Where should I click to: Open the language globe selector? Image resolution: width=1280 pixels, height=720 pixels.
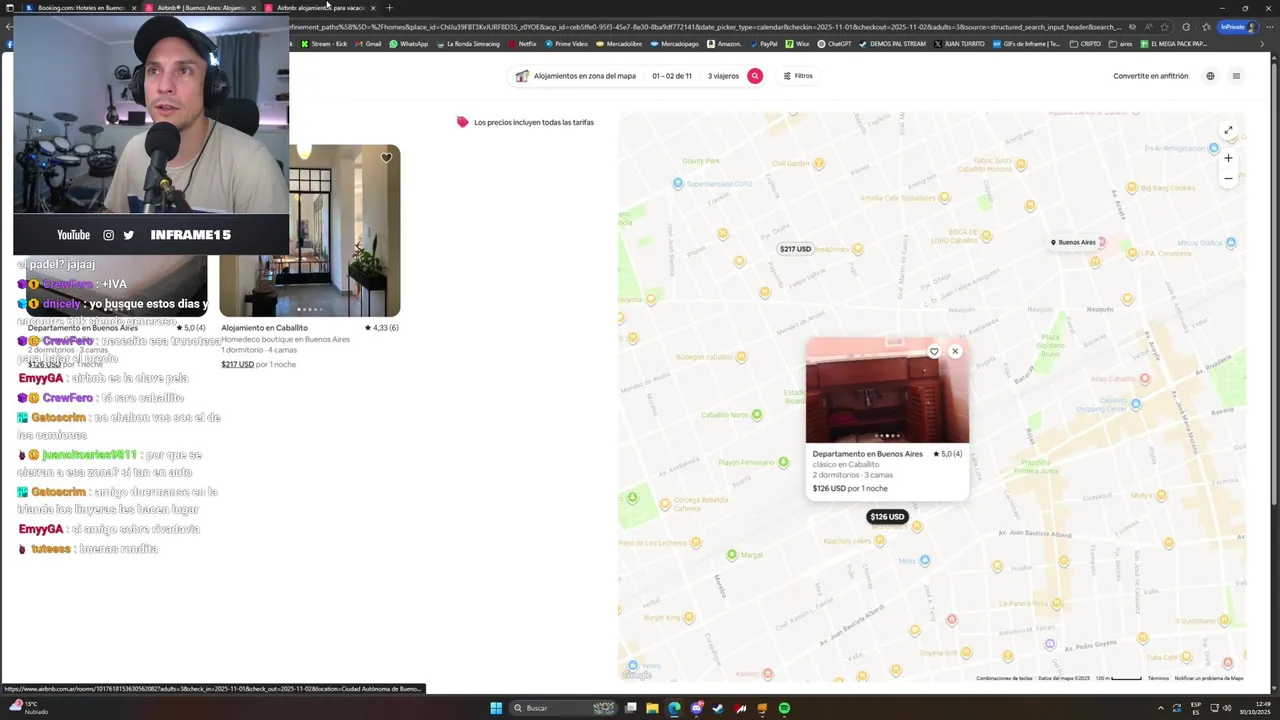1210,76
